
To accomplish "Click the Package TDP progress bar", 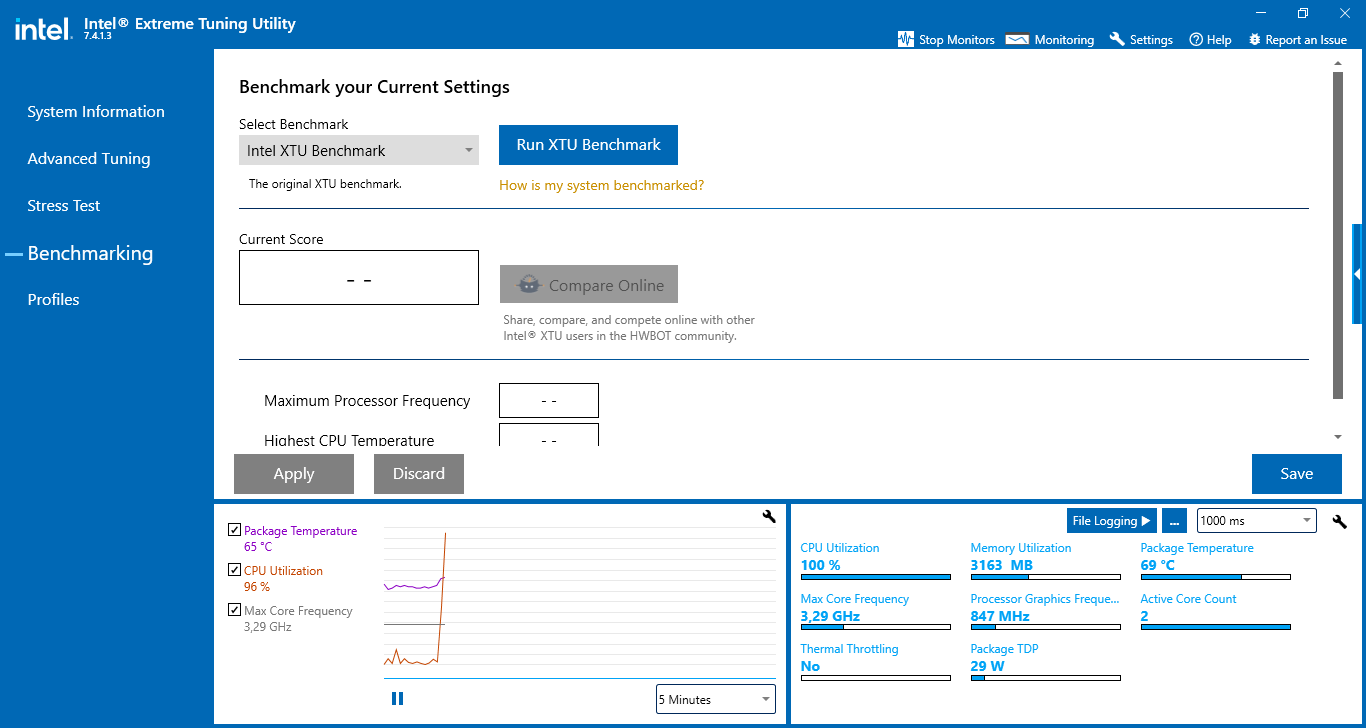I will 1046,678.
